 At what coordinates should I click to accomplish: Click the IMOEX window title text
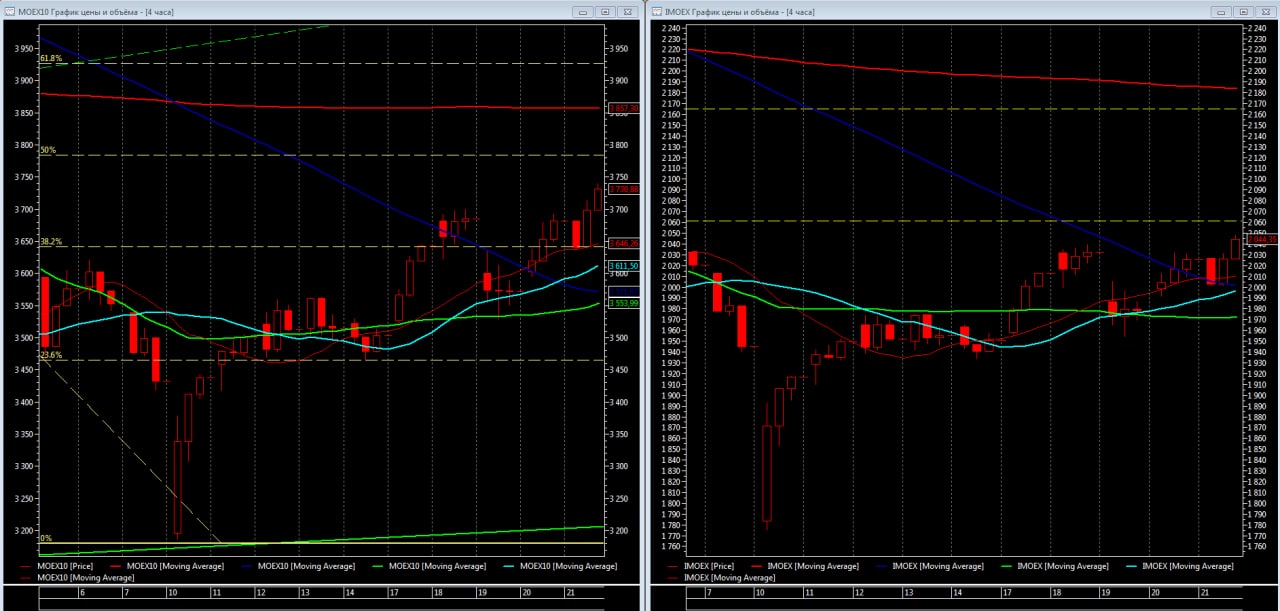point(740,12)
